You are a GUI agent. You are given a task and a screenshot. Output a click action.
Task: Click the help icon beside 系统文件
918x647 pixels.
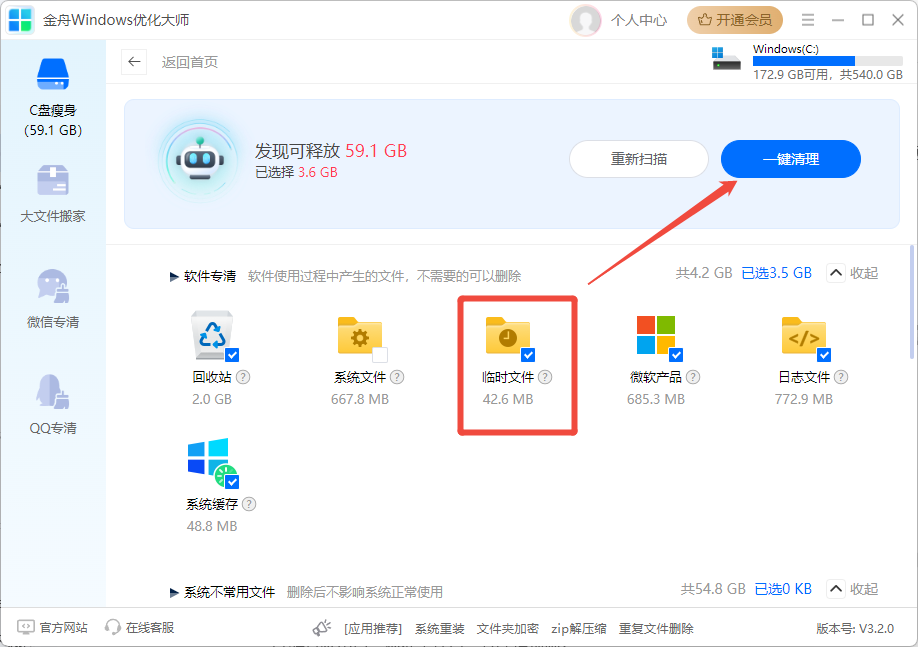[397, 377]
